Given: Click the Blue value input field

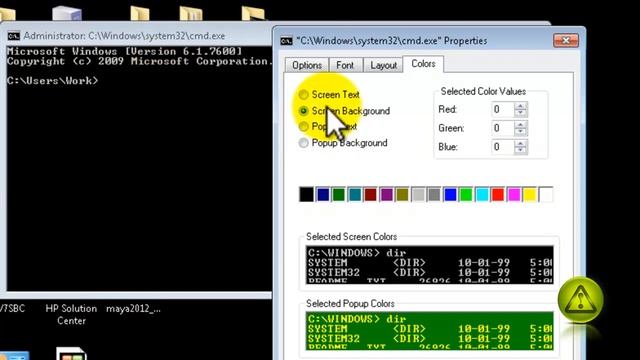Looking at the screenshot, I should click(503, 147).
